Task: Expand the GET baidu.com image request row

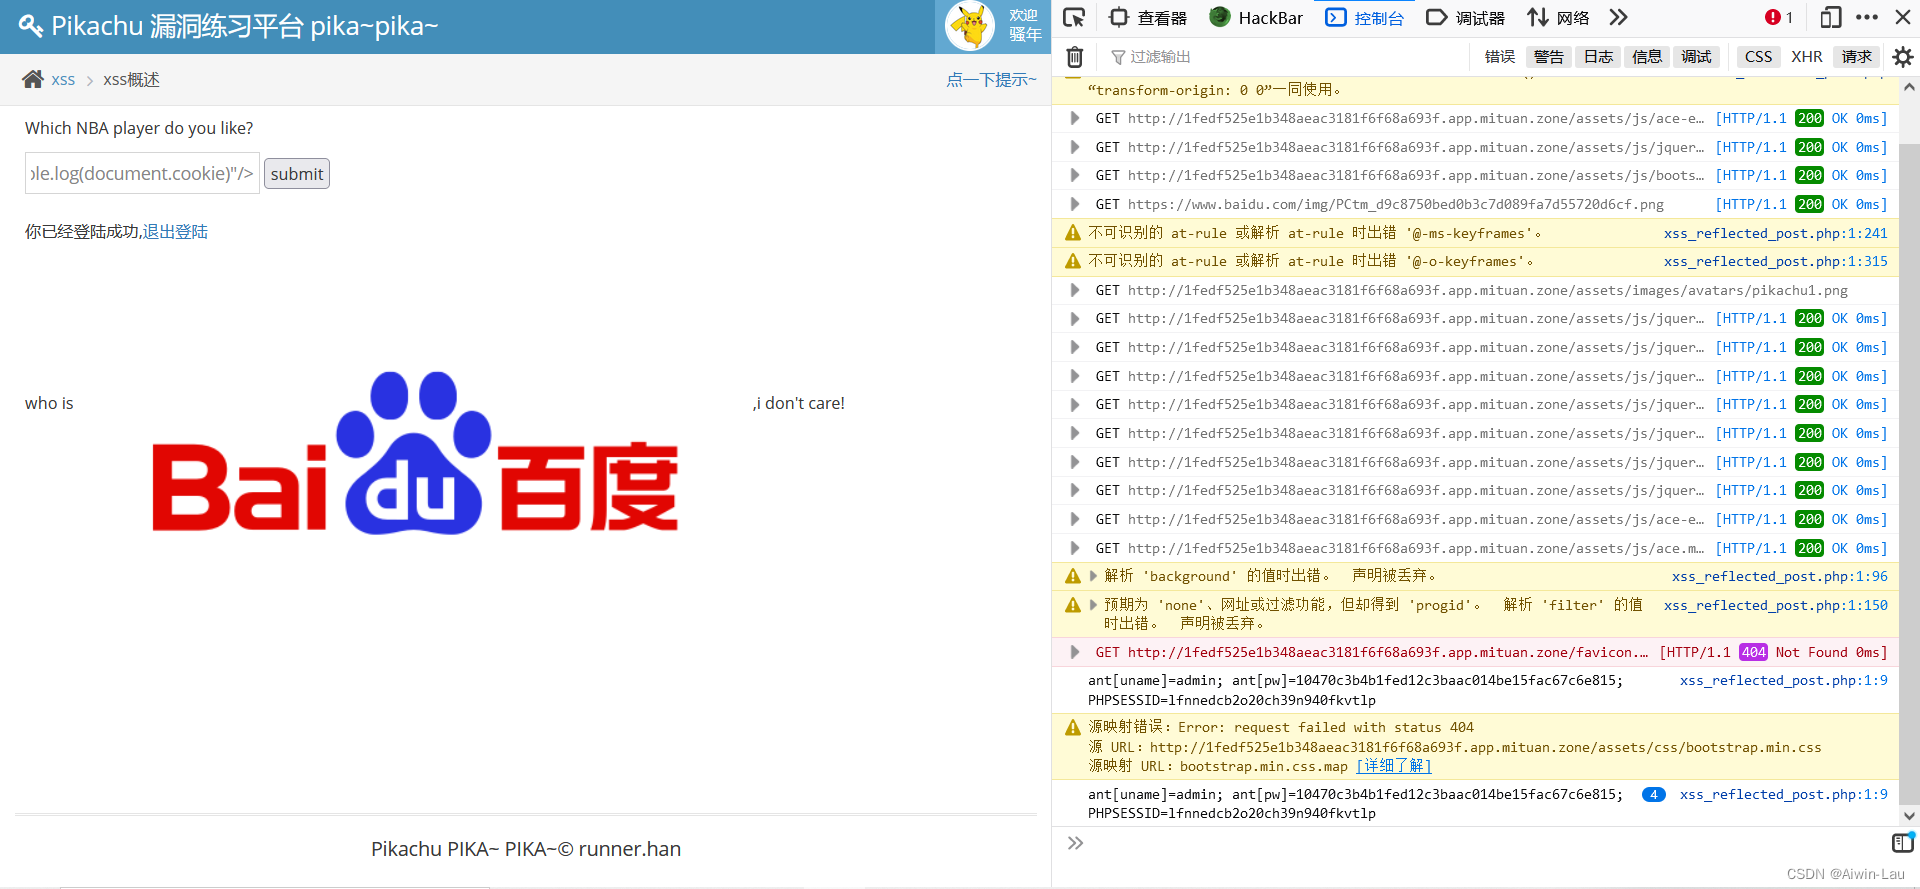Action: [x=1074, y=204]
